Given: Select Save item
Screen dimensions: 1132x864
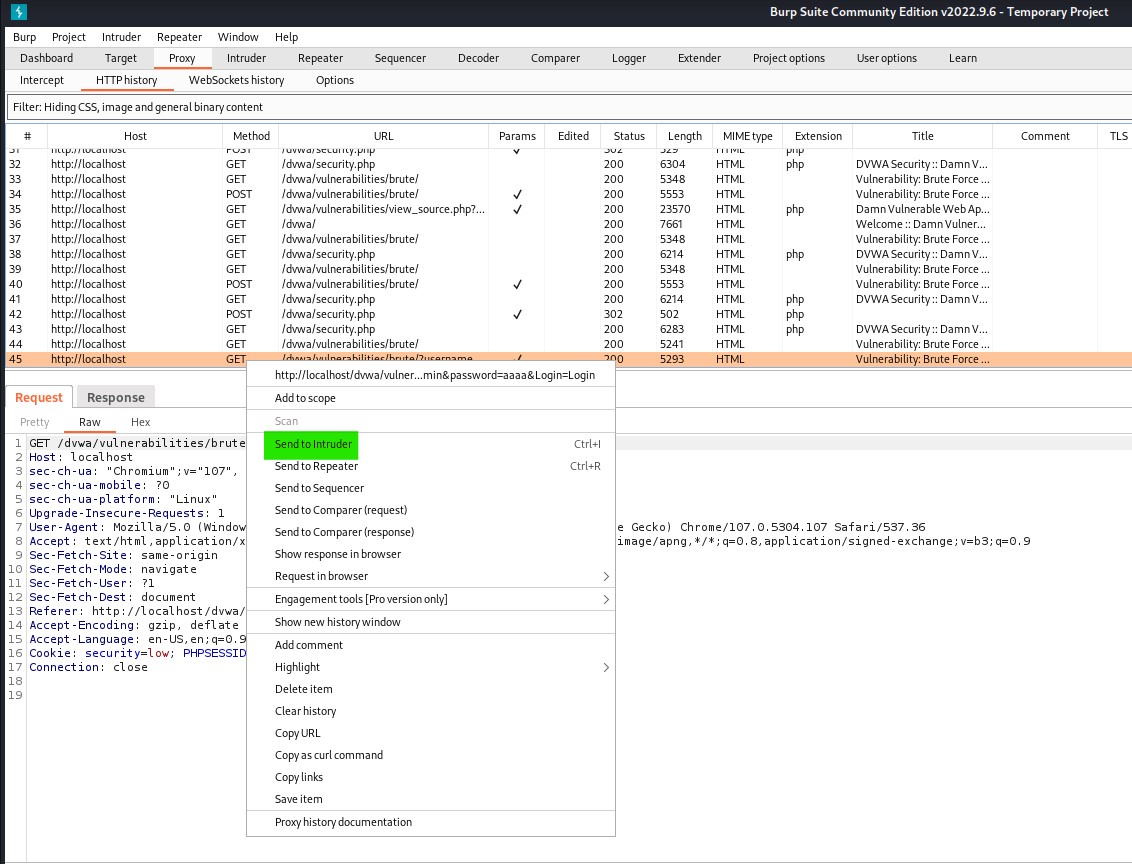Looking at the screenshot, I should coord(431,799).
